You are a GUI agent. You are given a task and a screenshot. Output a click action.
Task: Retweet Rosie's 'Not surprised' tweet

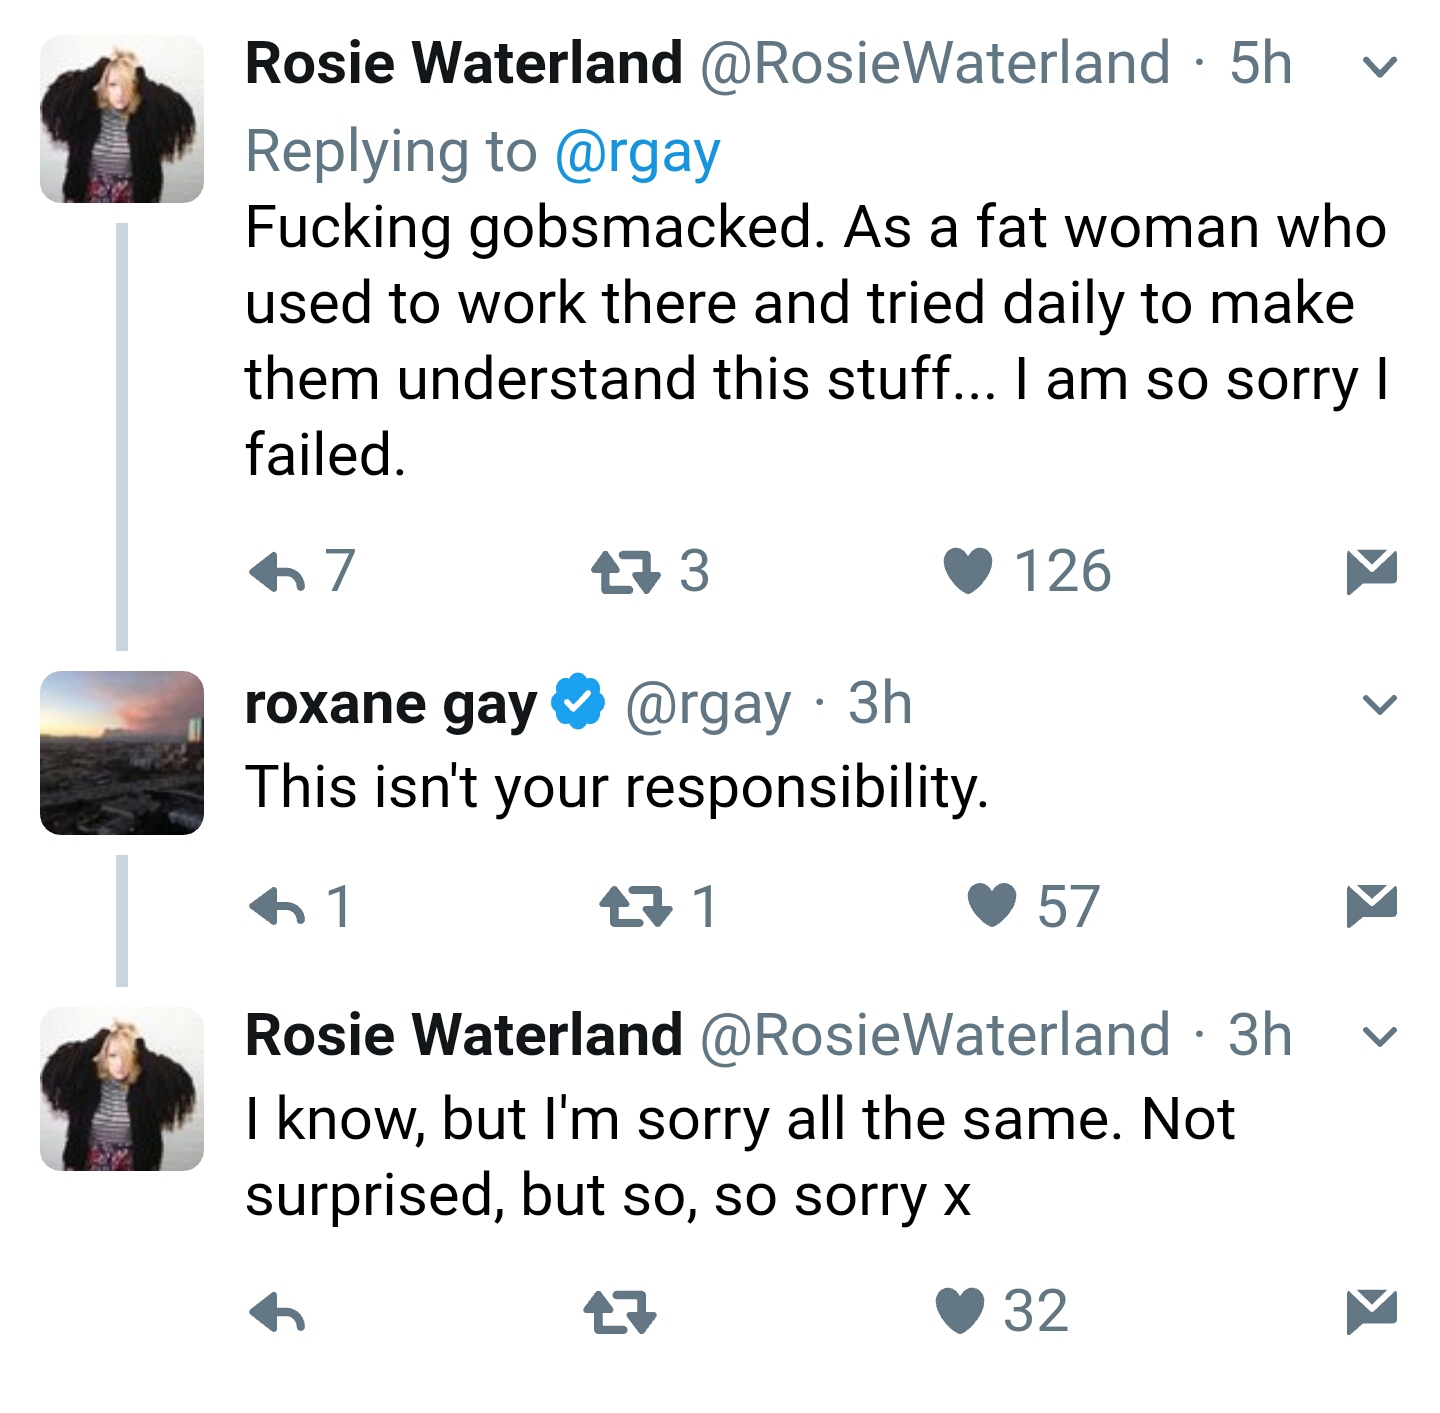point(620,1312)
